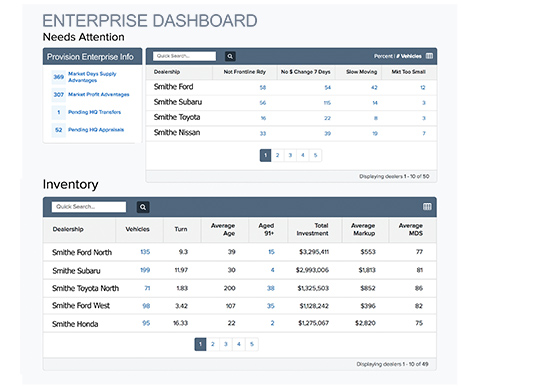Sort by Not Frontline Rdy column
This screenshot has height=386, width=546.
(245, 72)
